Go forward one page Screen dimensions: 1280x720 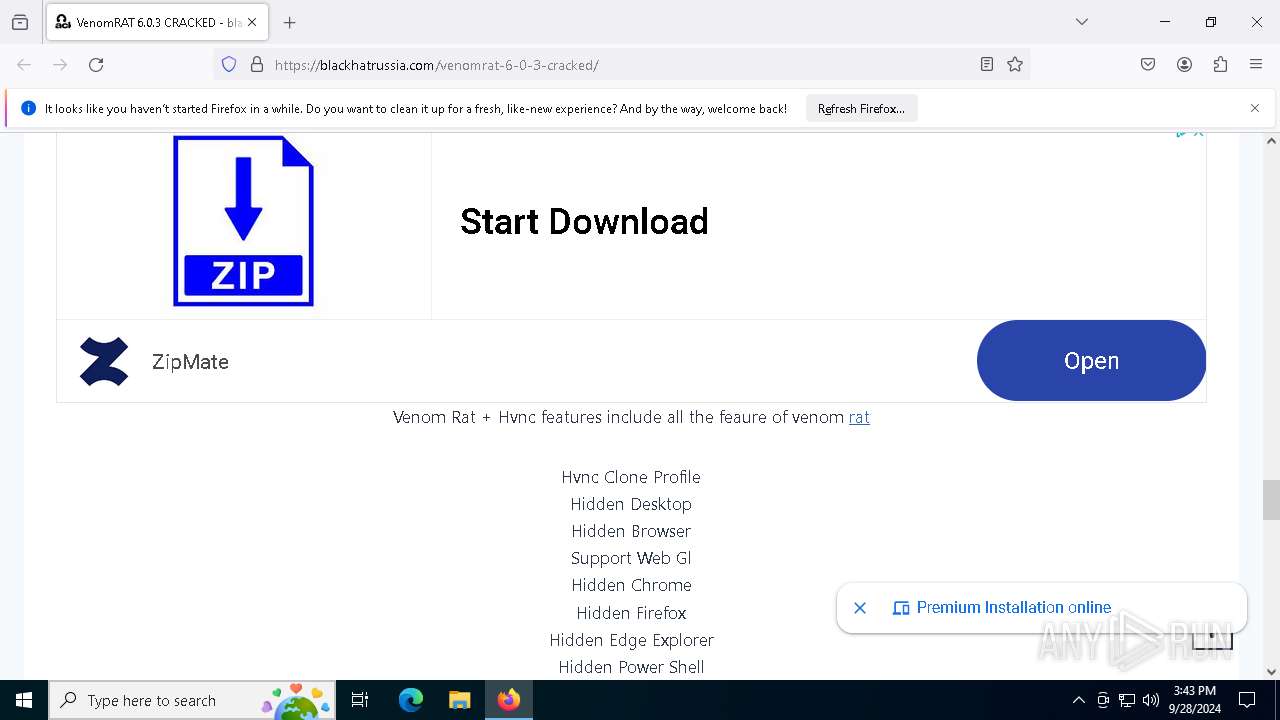pos(60,65)
